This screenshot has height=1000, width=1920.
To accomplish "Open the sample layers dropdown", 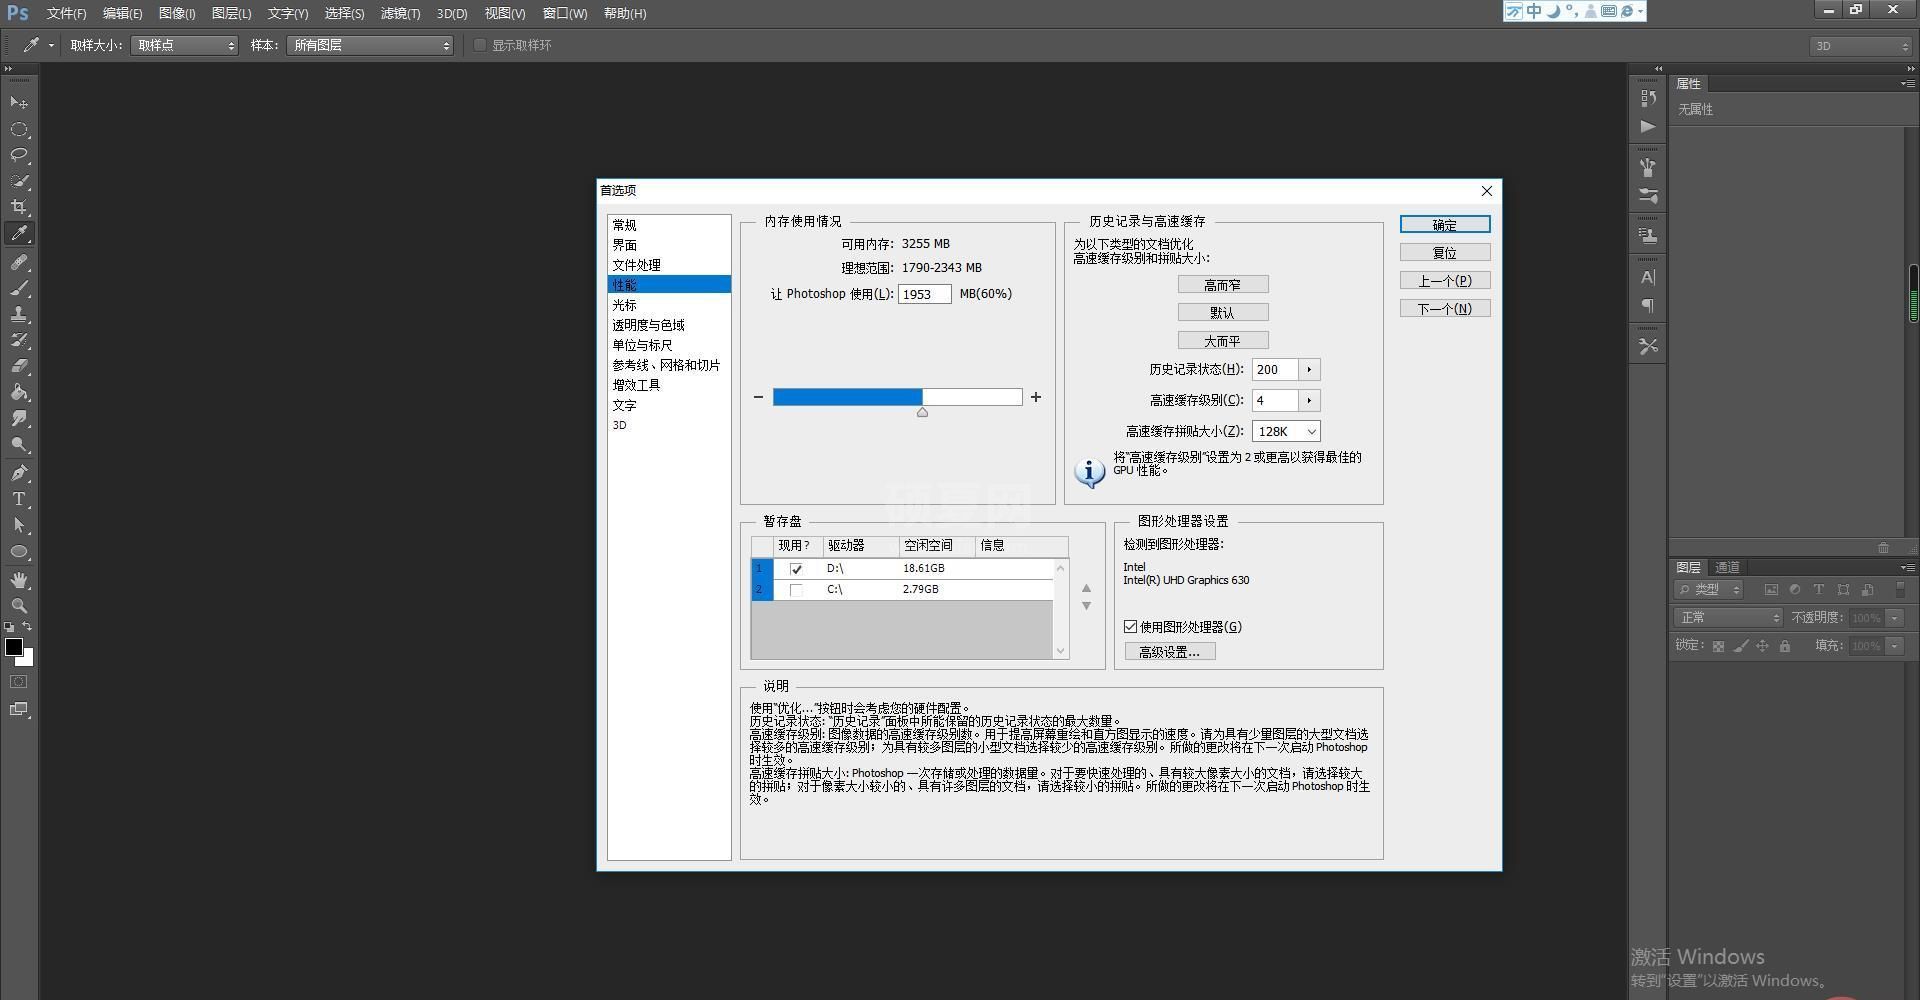I will pyautogui.click(x=370, y=45).
